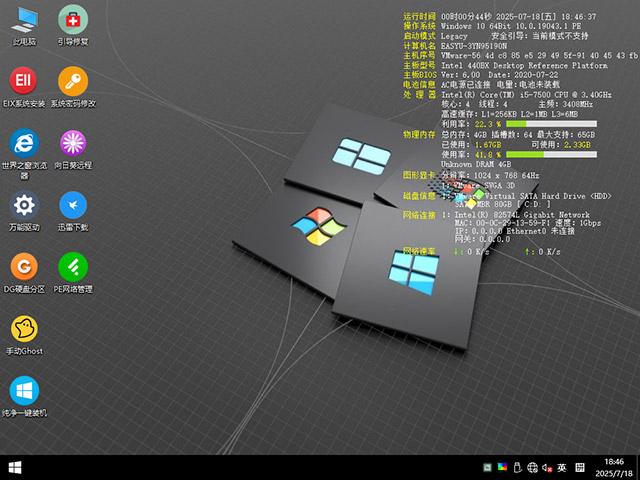Viewport: 640px width, 480px height.
Task: Click the "Intel(R) 82574L Gigabit Network" line
Action: (522, 215)
